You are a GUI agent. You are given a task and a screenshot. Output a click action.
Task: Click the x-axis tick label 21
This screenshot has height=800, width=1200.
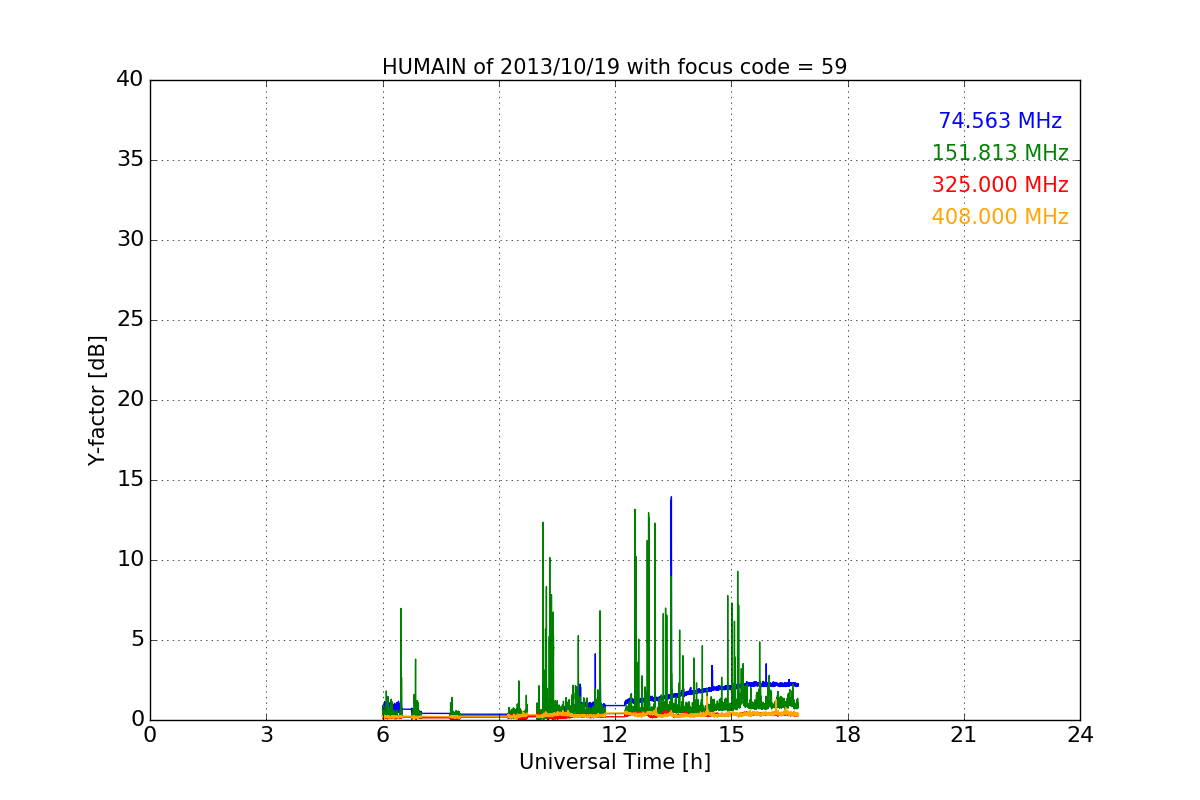(964, 735)
